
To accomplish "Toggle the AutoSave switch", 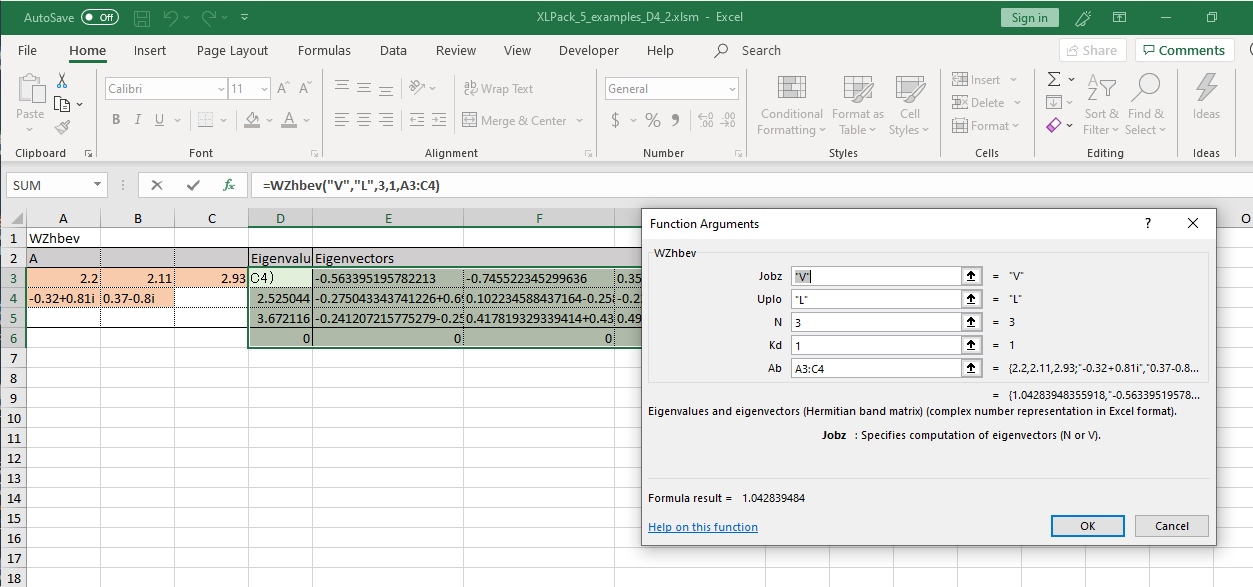I will click(99, 17).
